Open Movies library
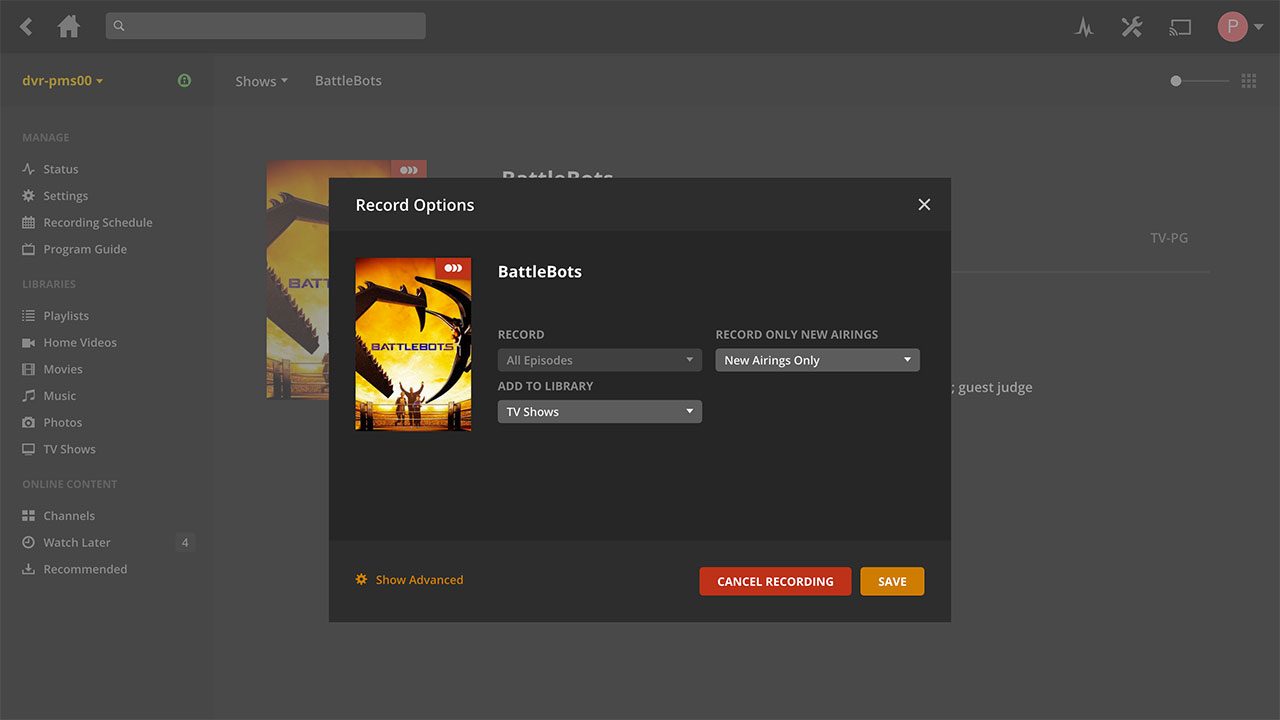 [63, 369]
